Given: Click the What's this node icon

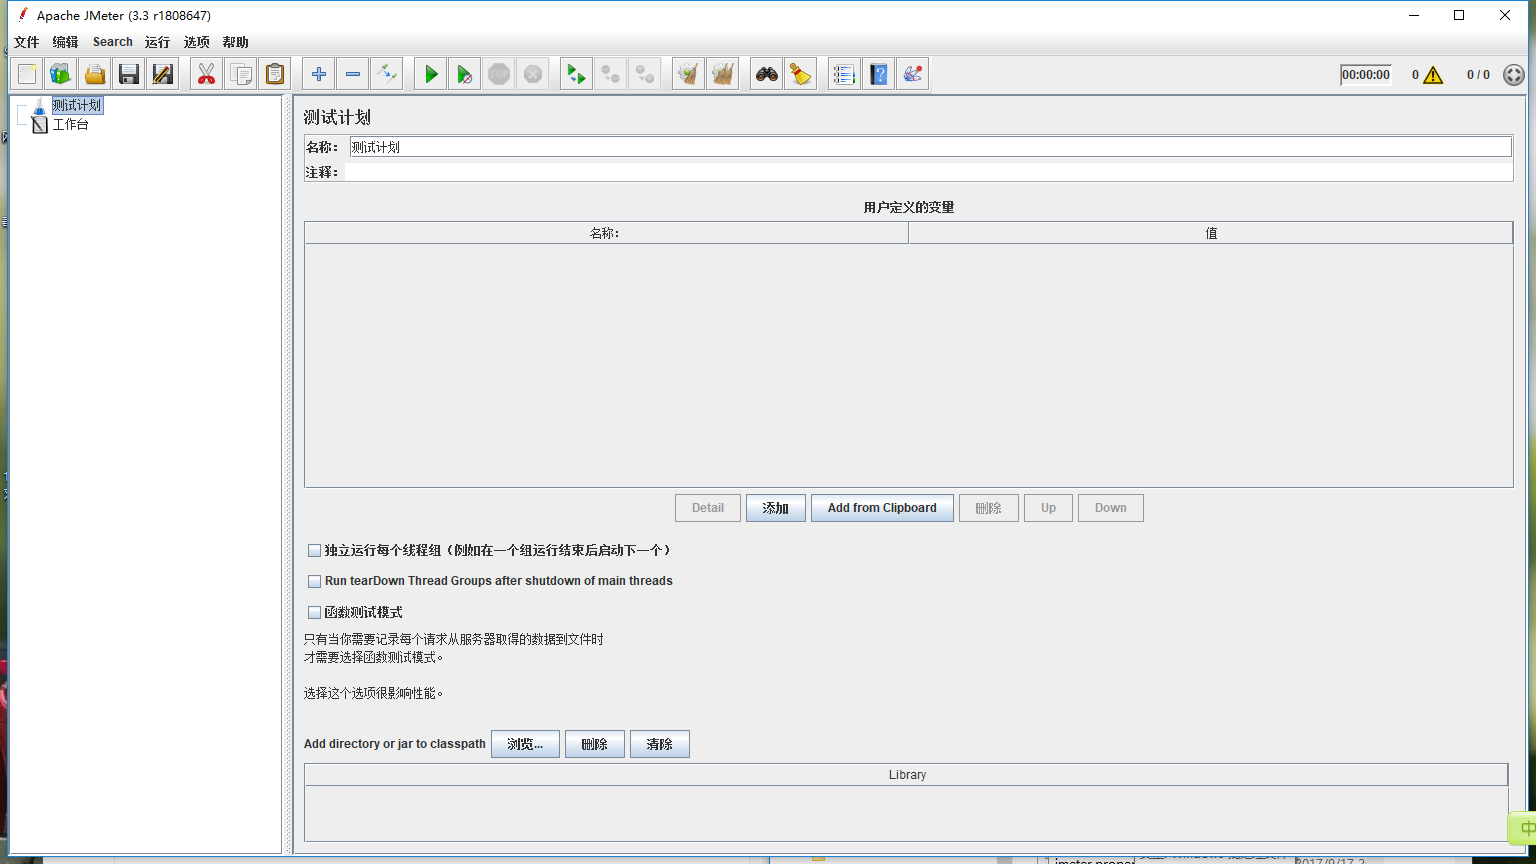Looking at the screenshot, I should click(913, 74).
